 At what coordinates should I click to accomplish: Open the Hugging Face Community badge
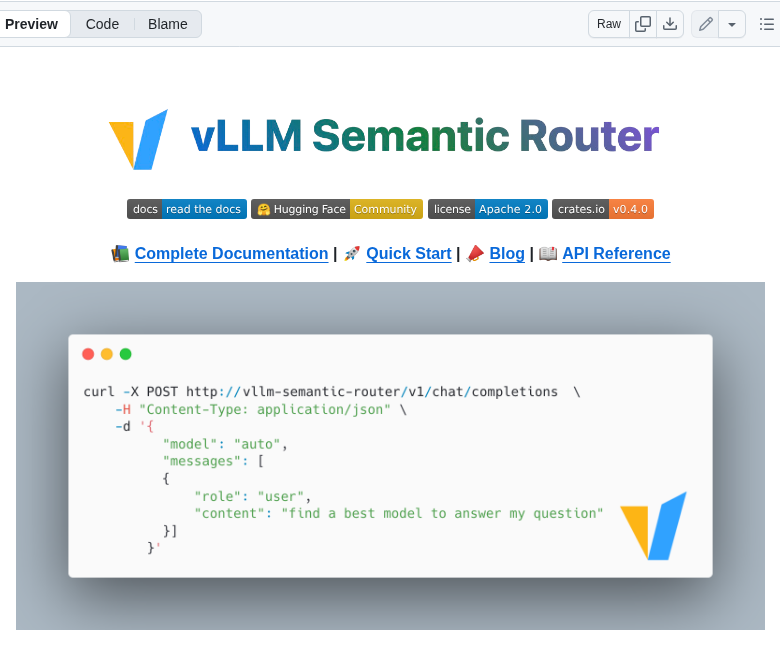(x=337, y=209)
